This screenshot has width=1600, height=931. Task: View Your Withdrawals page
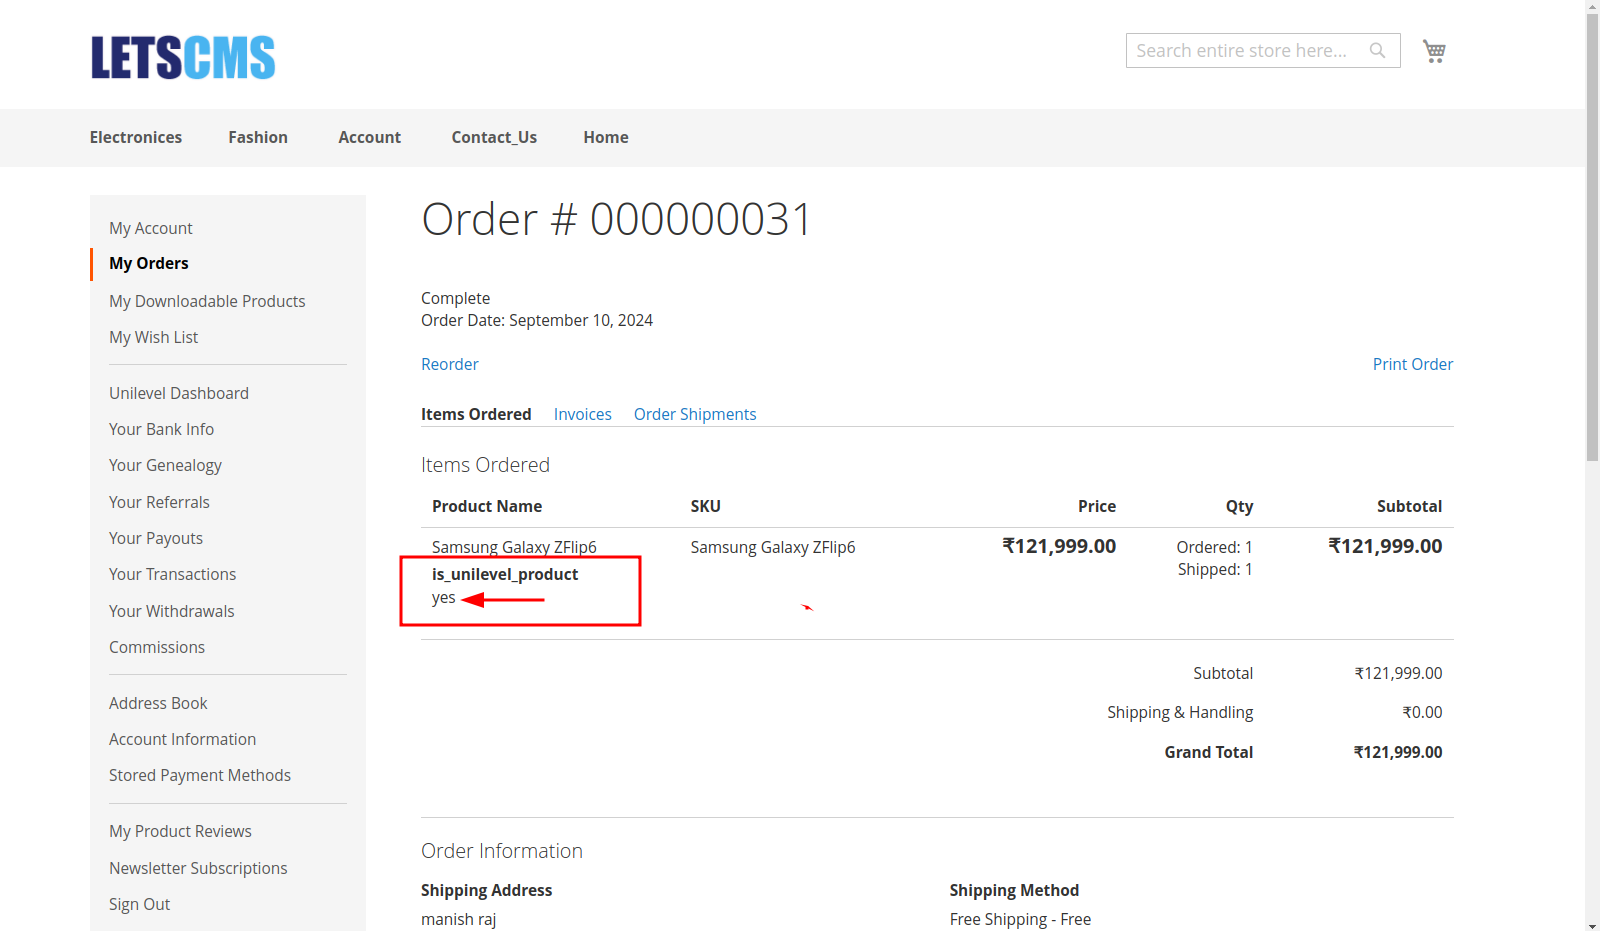click(172, 611)
